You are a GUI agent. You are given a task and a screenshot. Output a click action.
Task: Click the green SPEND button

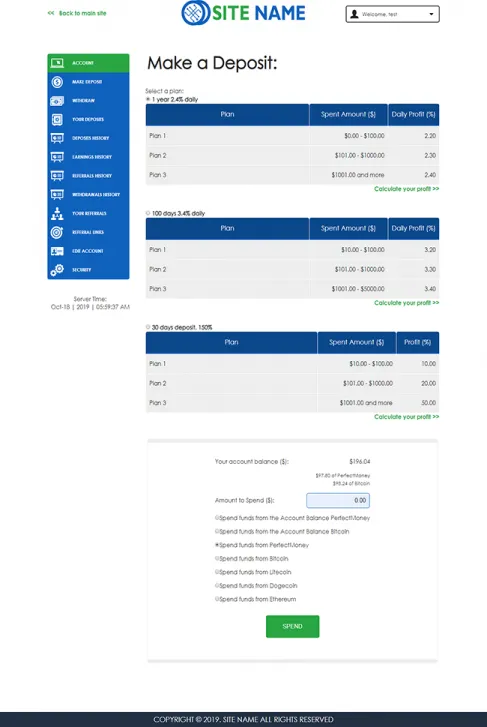(x=293, y=626)
